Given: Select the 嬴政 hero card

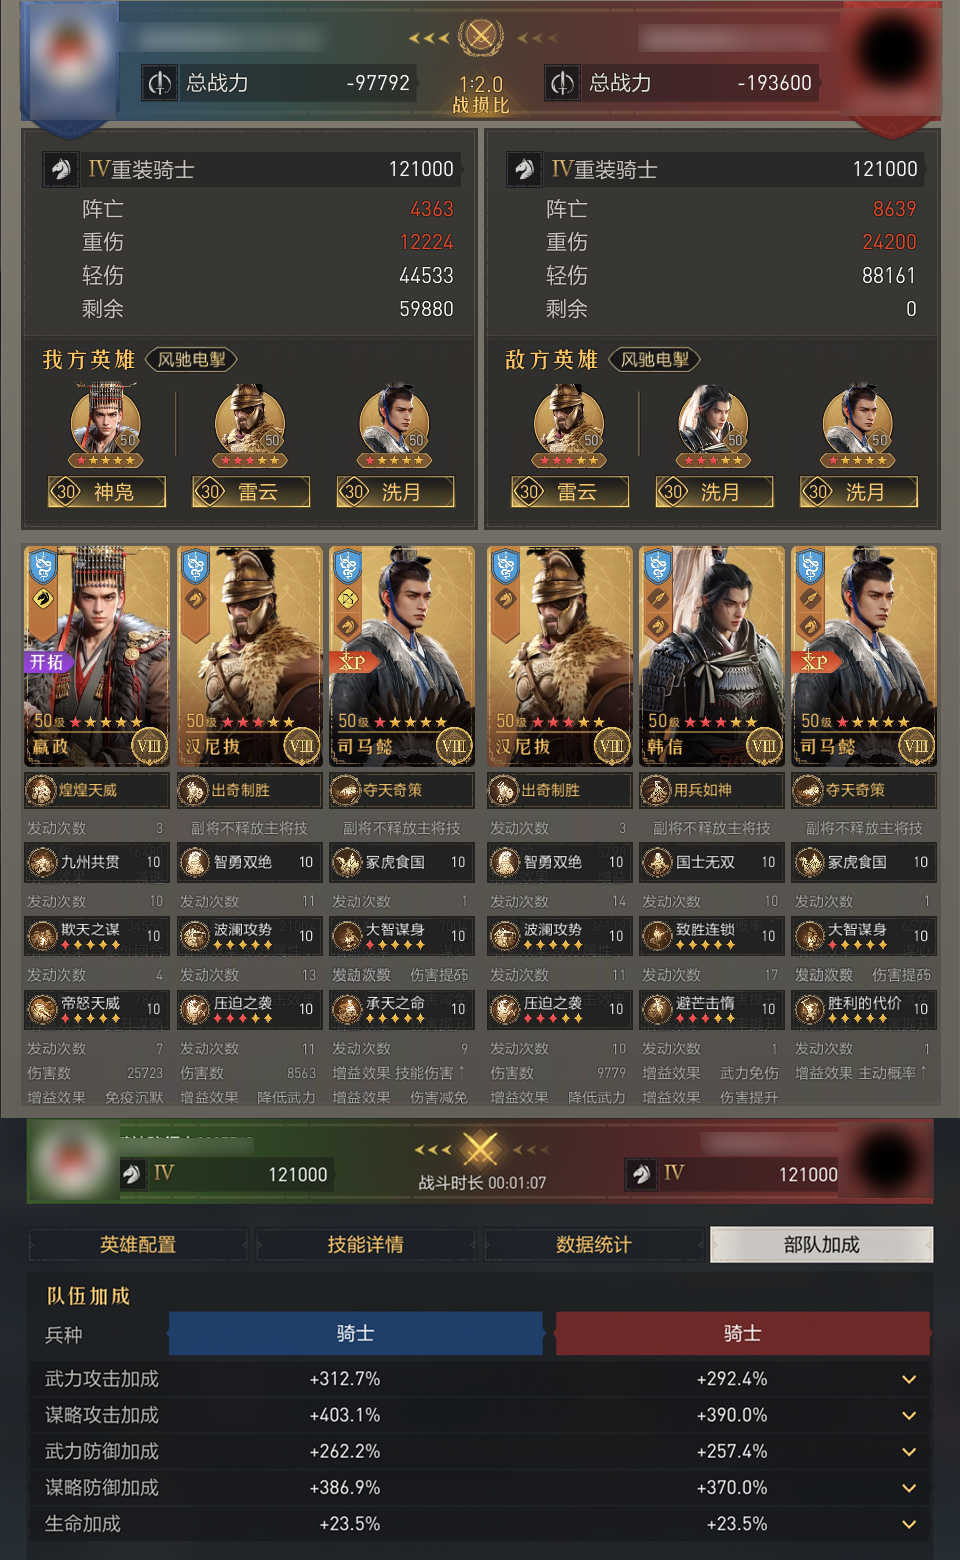Looking at the screenshot, I should (97, 656).
